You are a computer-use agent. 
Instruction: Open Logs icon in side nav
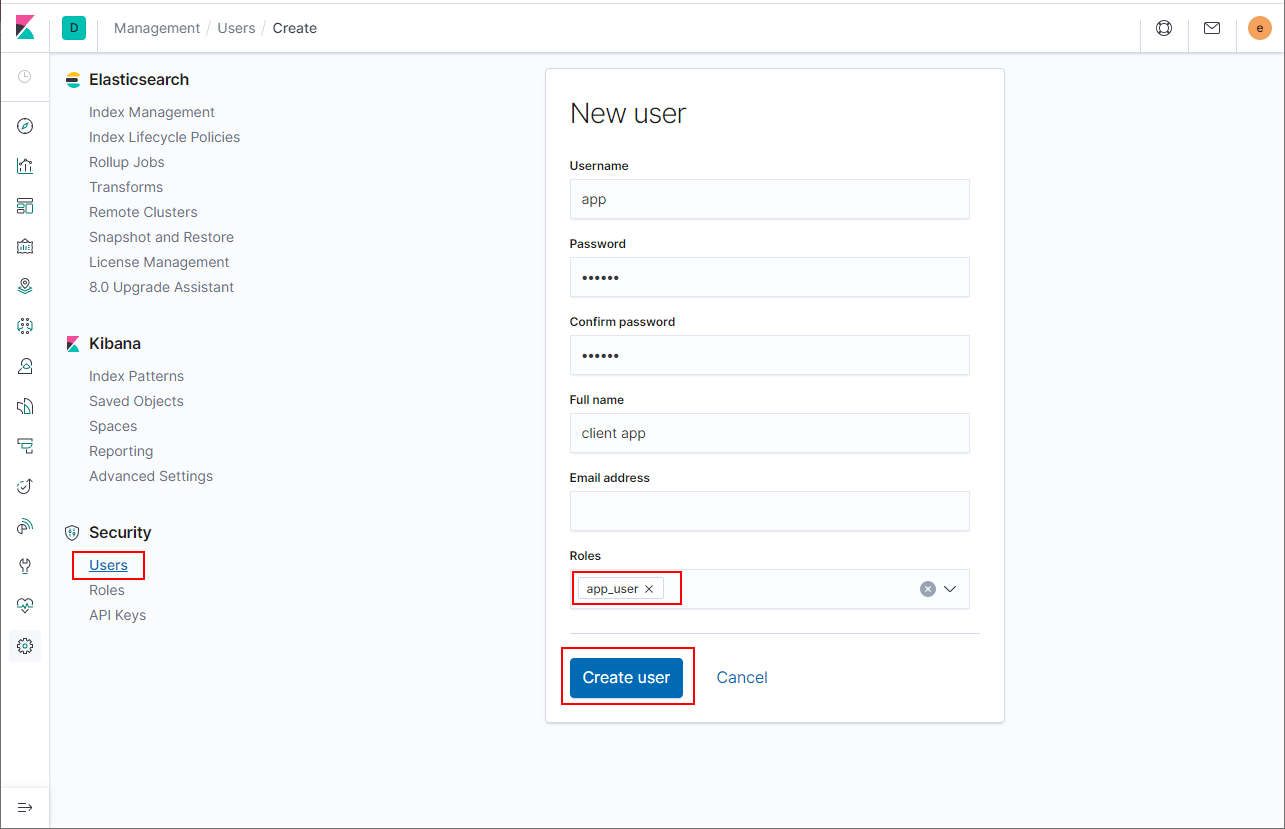tap(25, 406)
